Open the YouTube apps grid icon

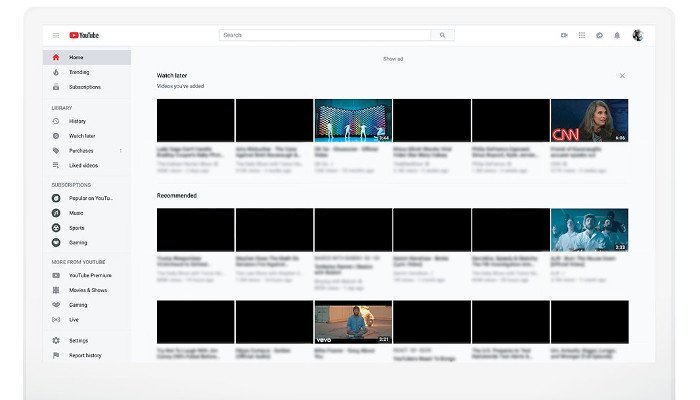[x=582, y=35]
